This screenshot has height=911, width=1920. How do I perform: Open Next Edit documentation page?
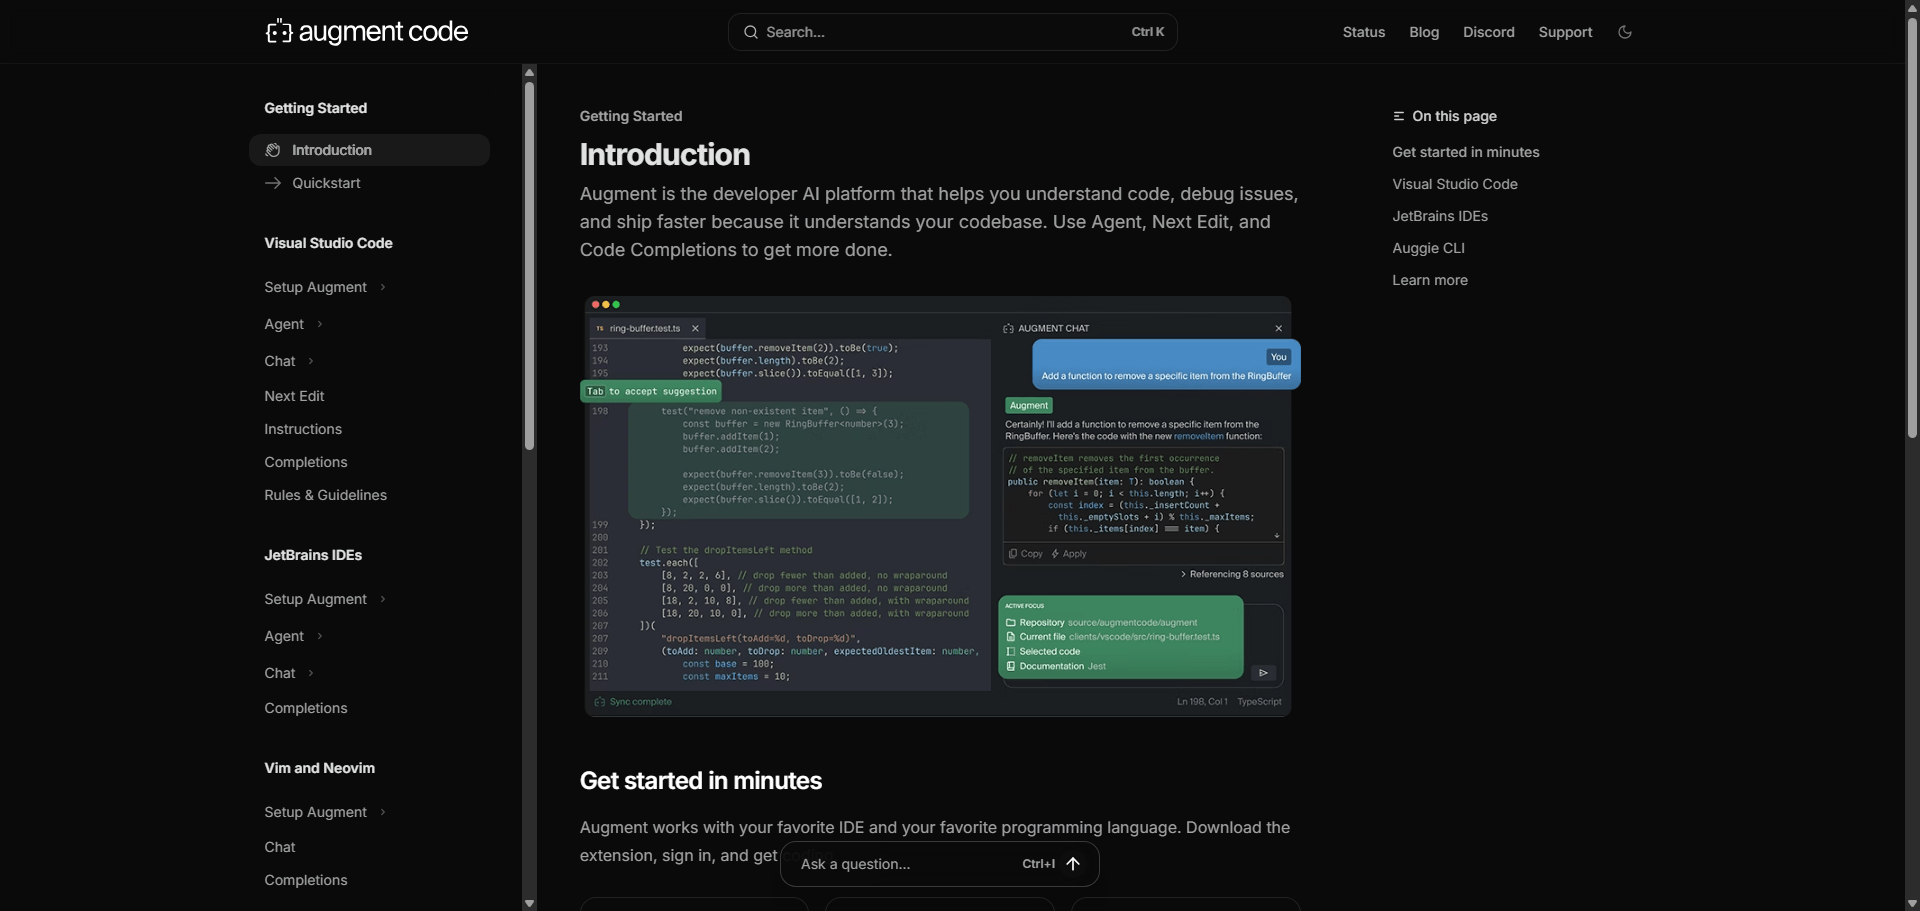pyautogui.click(x=294, y=396)
